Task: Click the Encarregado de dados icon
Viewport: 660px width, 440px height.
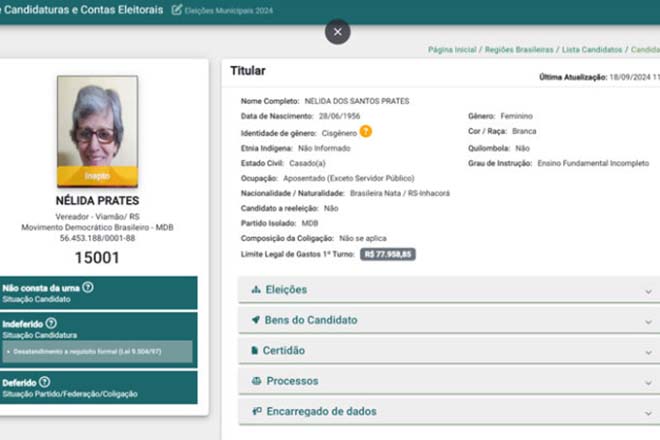Action: tap(256, 411)
